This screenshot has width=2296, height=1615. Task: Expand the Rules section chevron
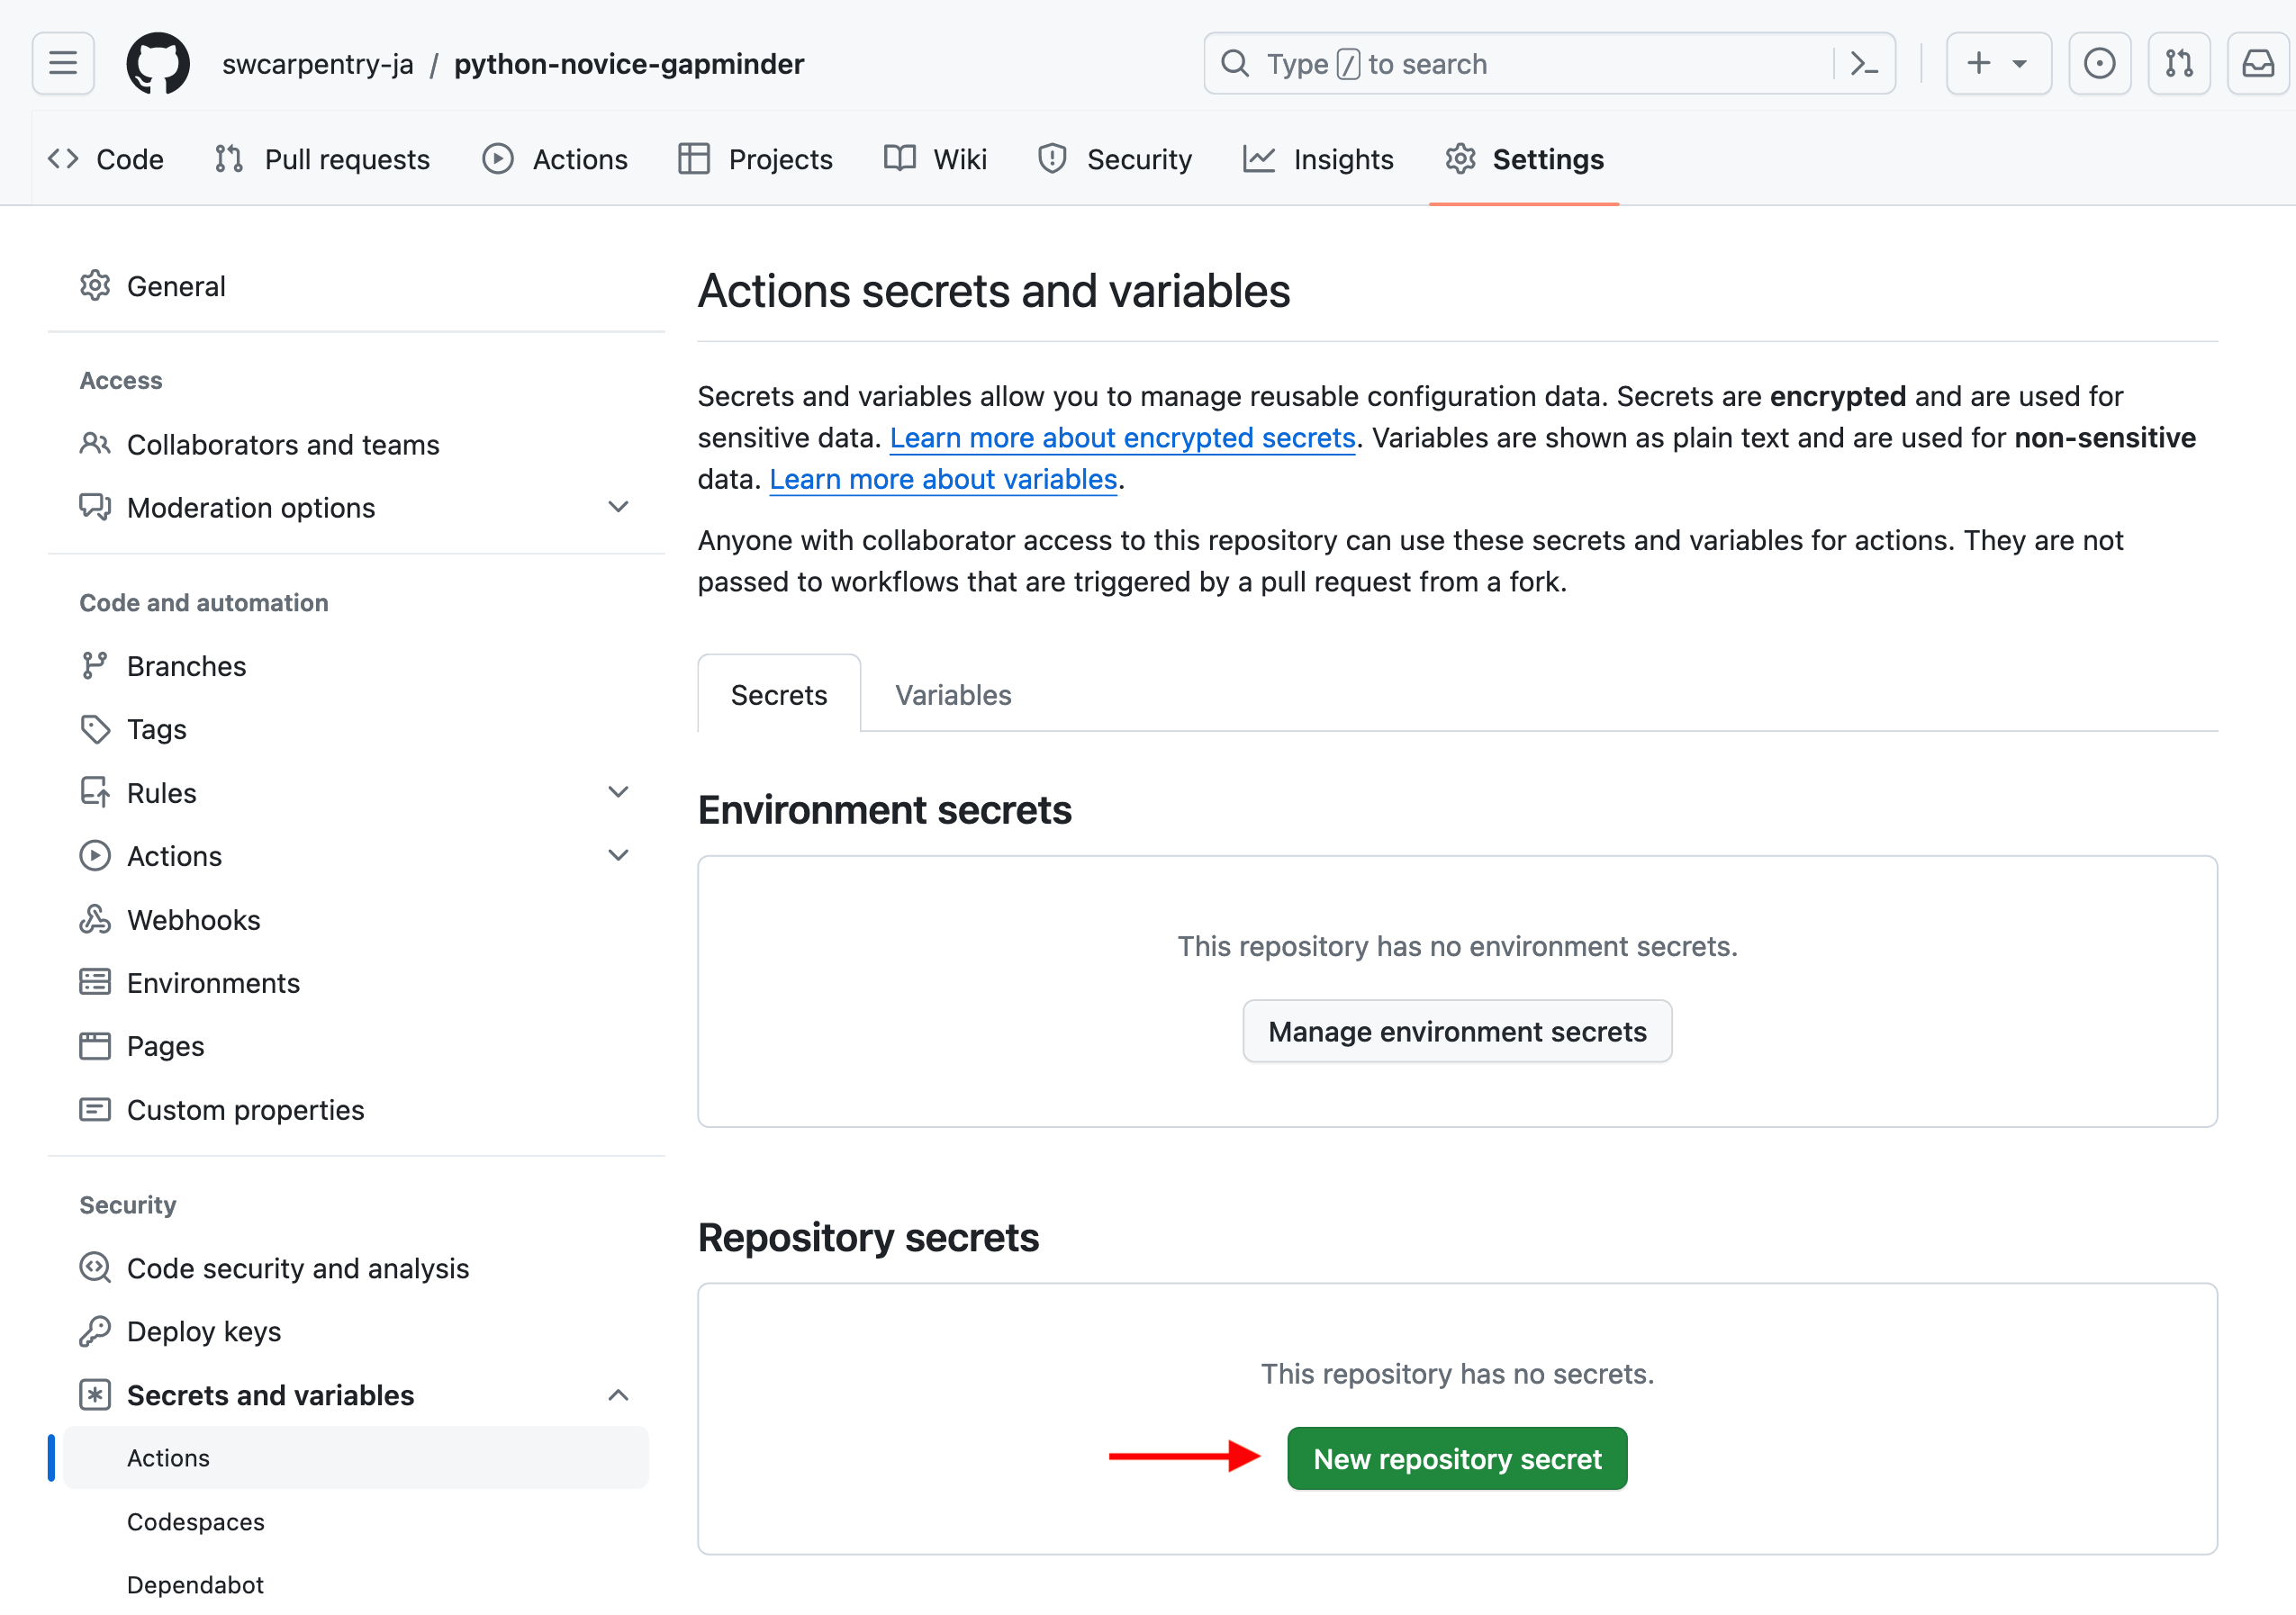click(619, 793)
